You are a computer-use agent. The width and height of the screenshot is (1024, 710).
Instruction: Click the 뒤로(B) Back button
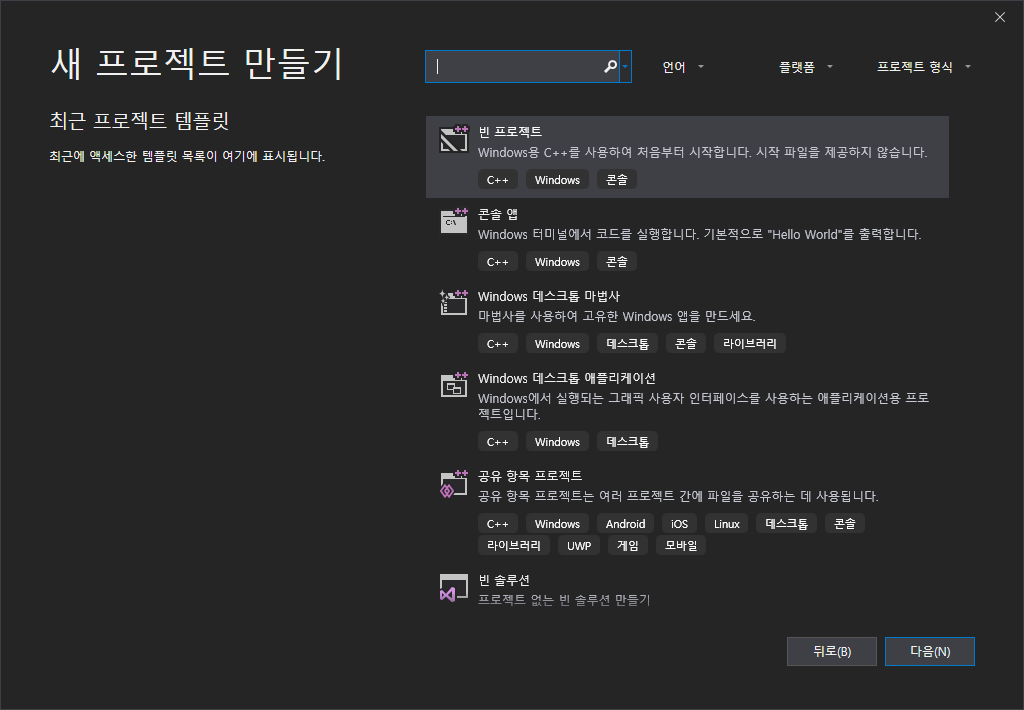(x=832, y=651)
